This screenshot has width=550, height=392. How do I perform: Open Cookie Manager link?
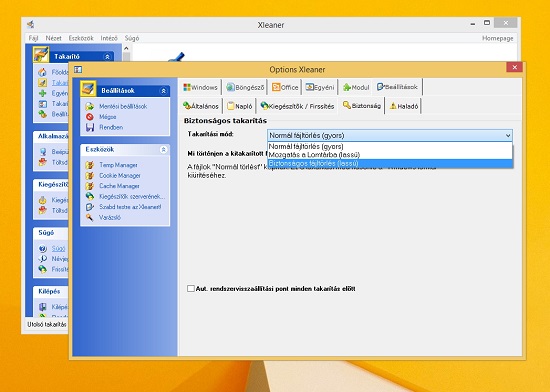120,175
